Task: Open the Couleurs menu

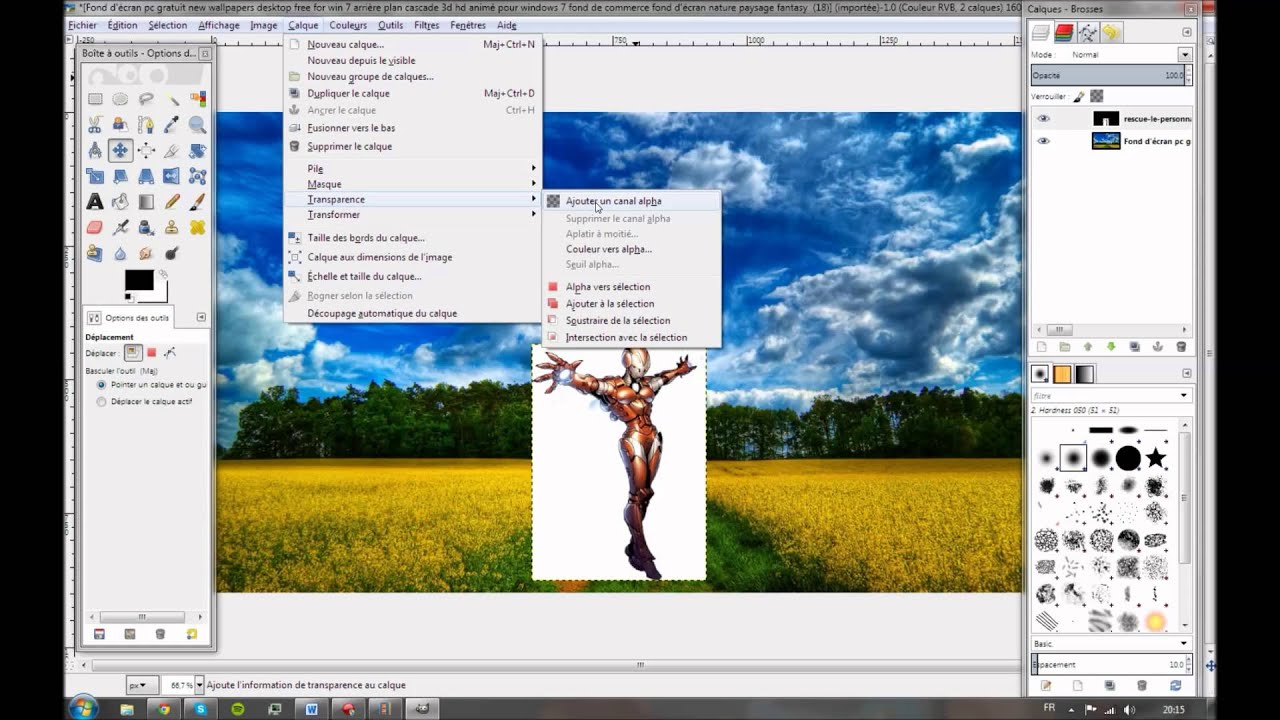Action: (x=348, y=25)
